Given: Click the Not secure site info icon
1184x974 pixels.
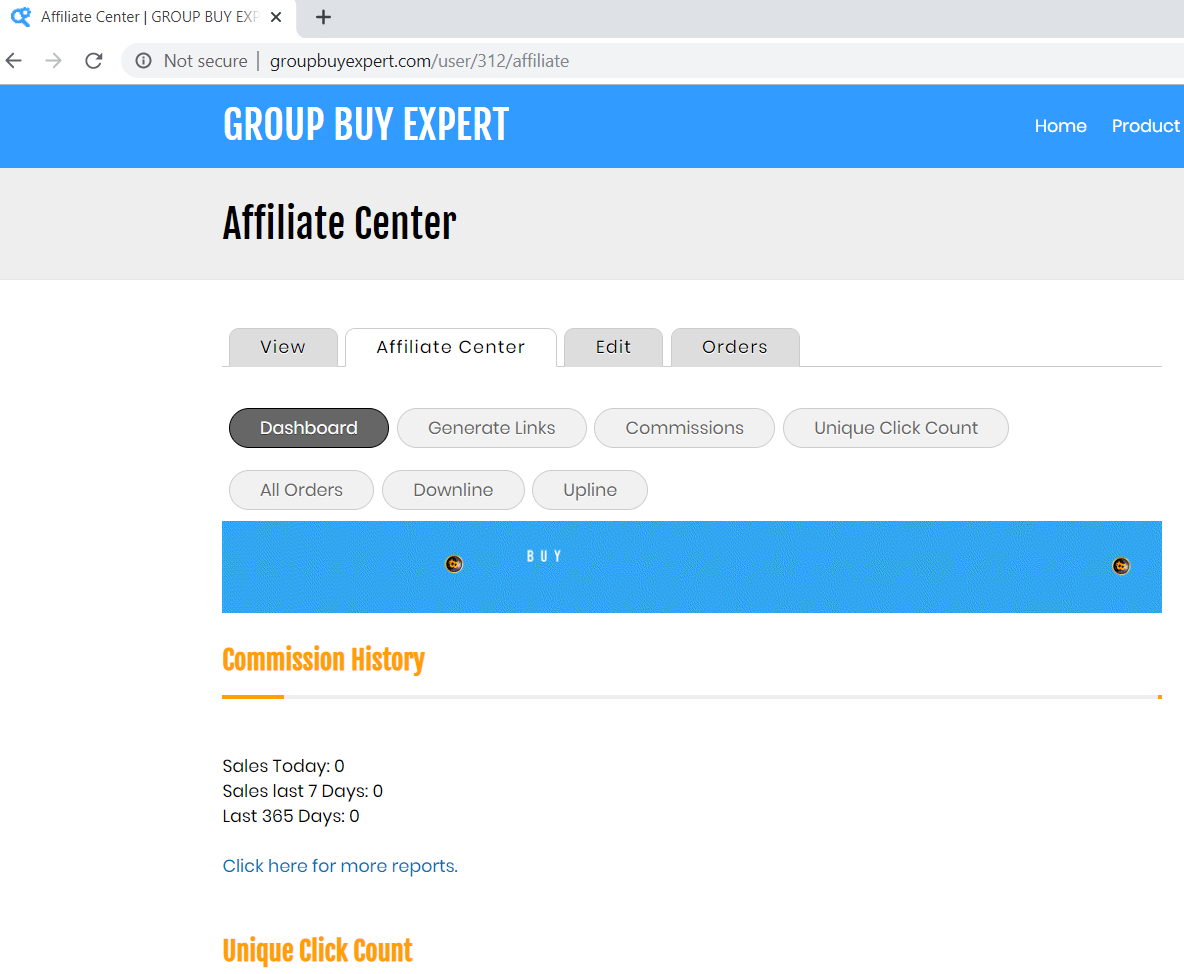Looking at the screenshot, I should (x=144, y=61).
